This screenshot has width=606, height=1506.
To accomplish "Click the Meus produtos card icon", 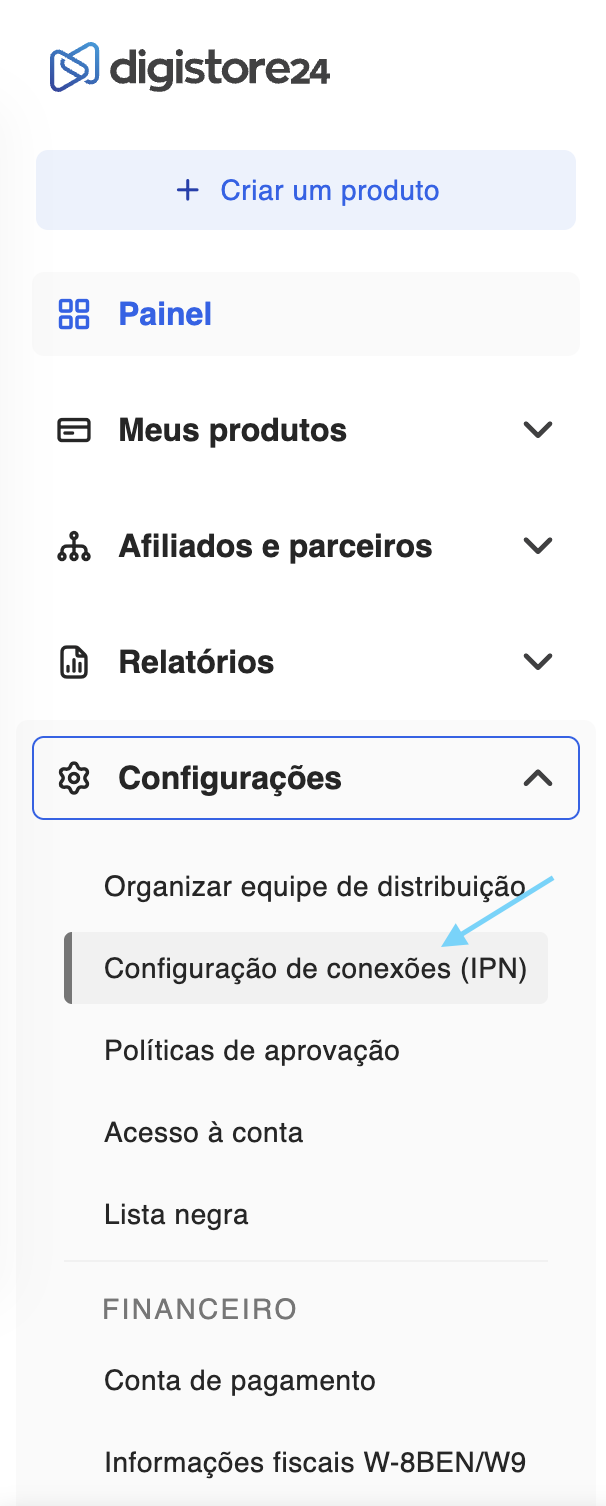I will point(74,430).
